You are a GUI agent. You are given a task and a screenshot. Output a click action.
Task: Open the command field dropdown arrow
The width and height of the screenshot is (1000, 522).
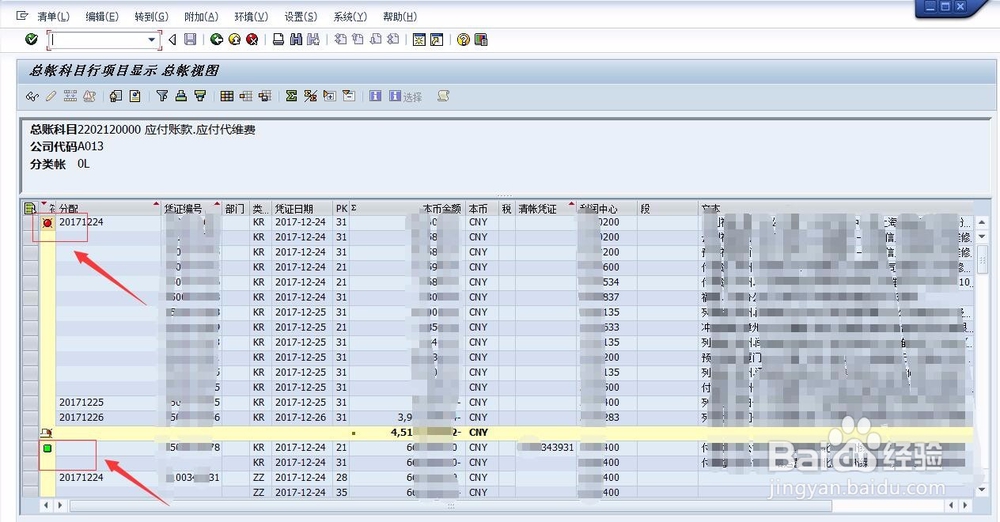[152, 40]
